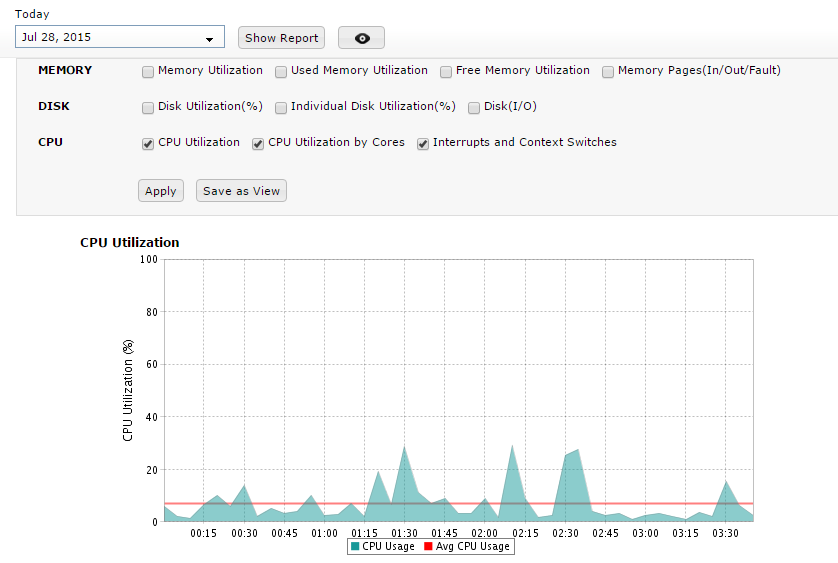Click the Show Report button

point(281,38)
